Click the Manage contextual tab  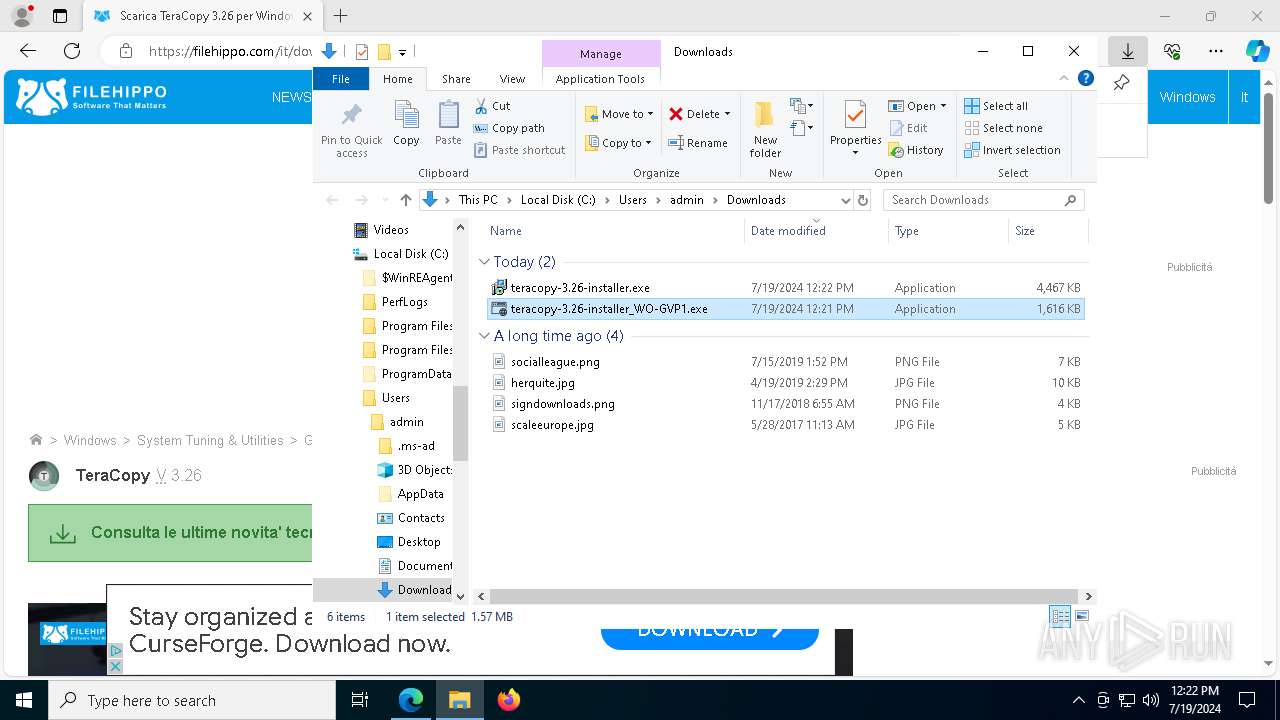601,54
